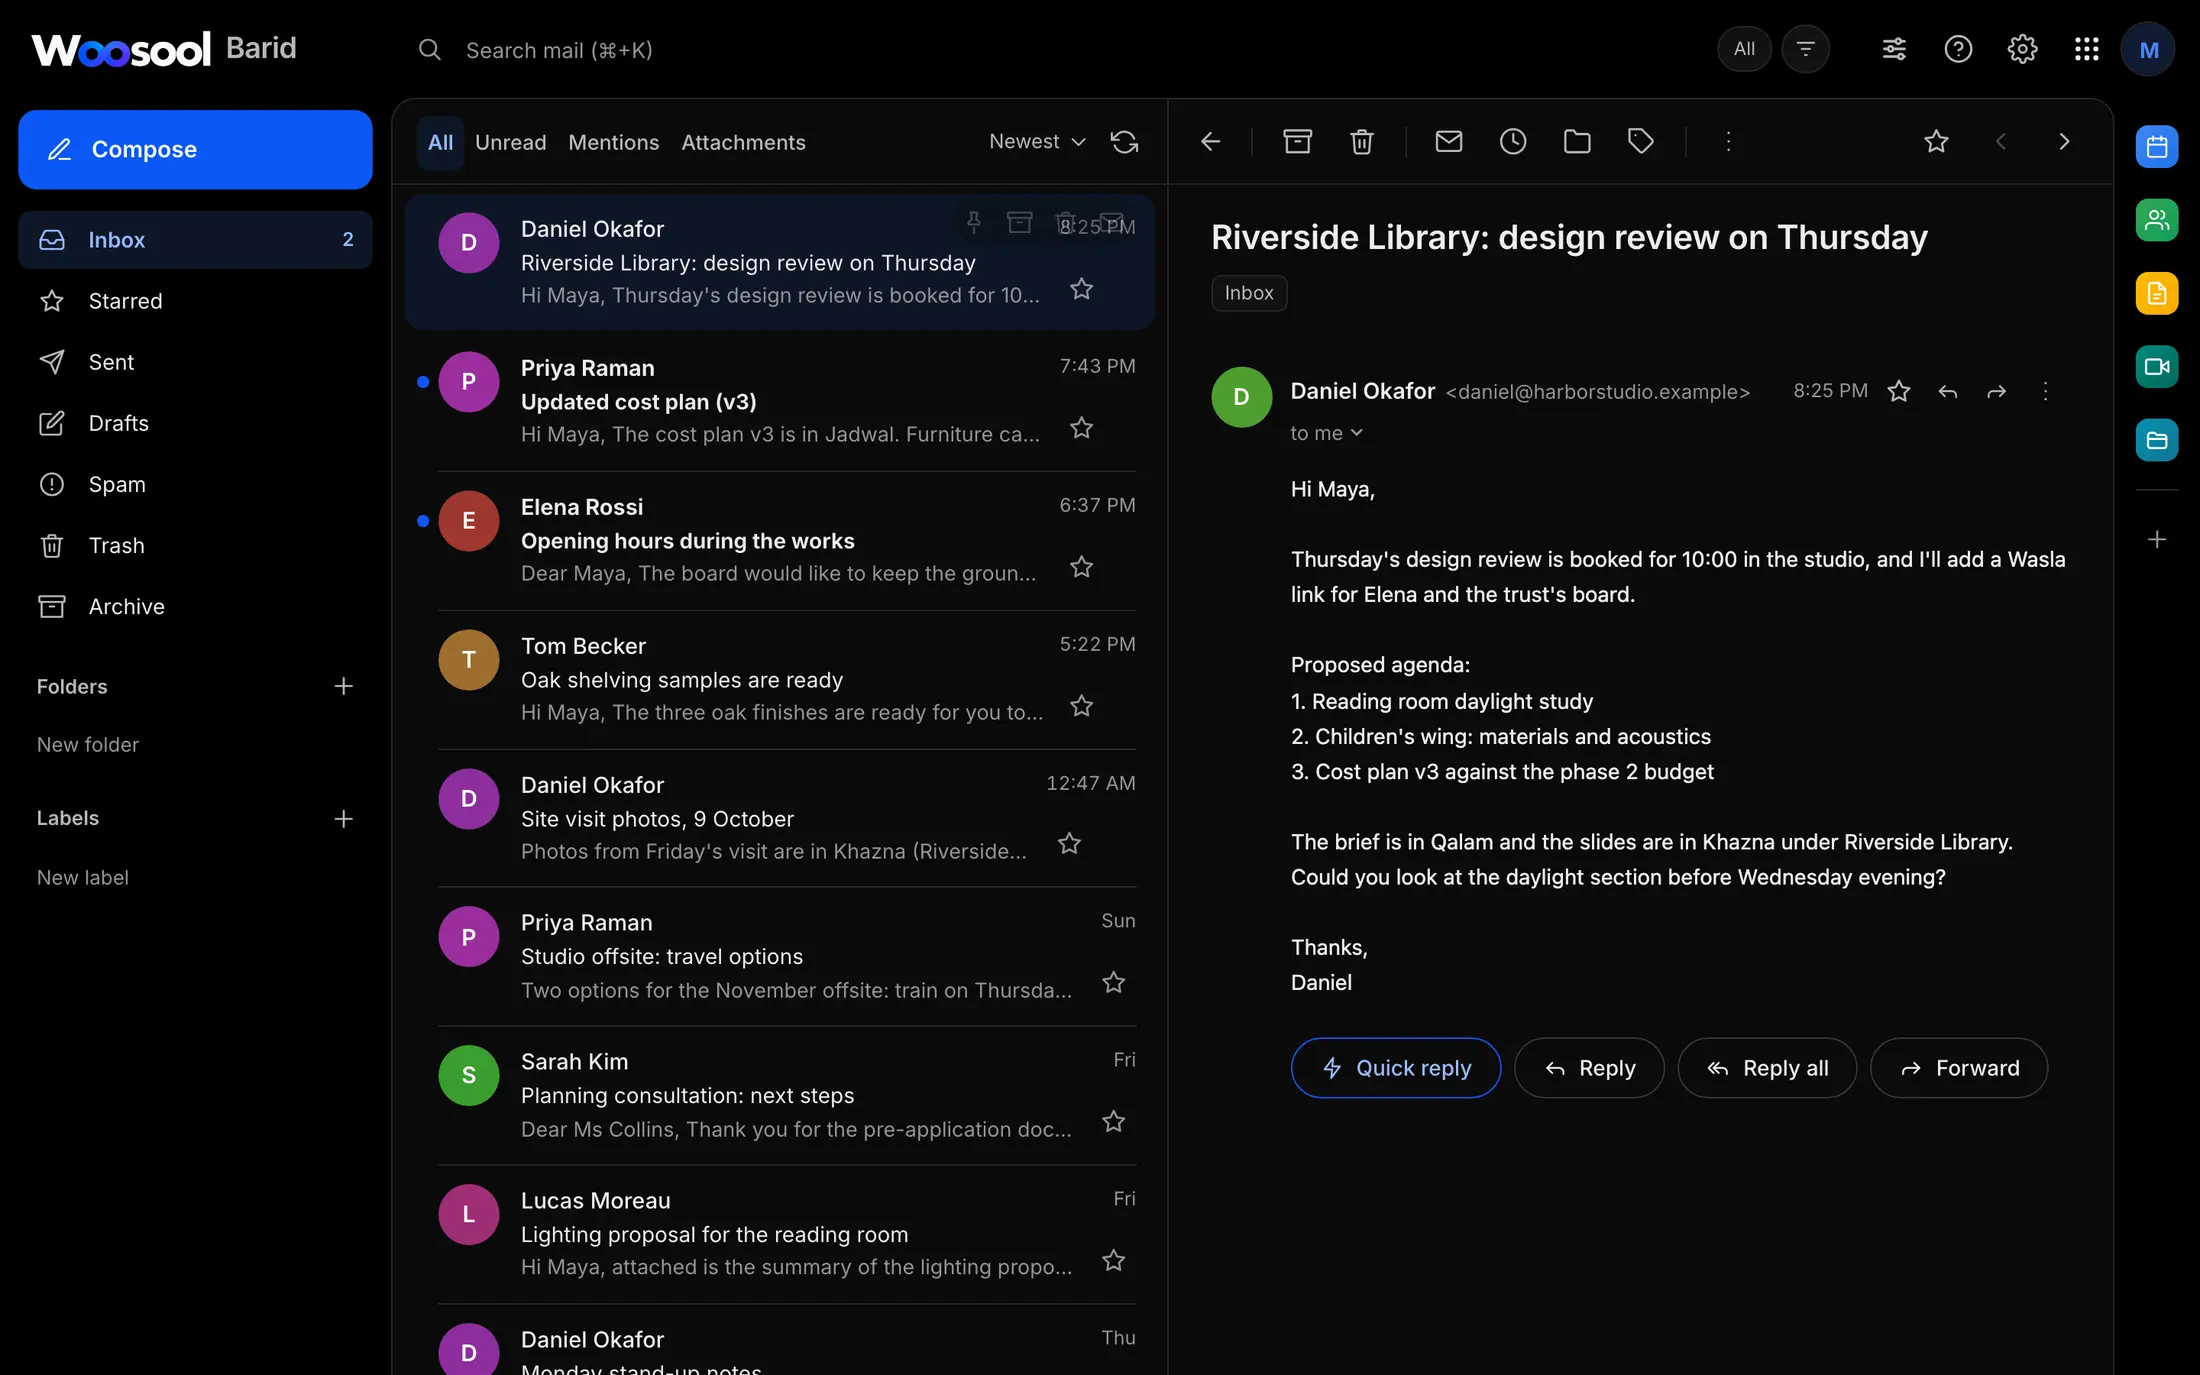Move email to folder with folder icon
The image size is (2200, 1375).
tap(1576, 141)
